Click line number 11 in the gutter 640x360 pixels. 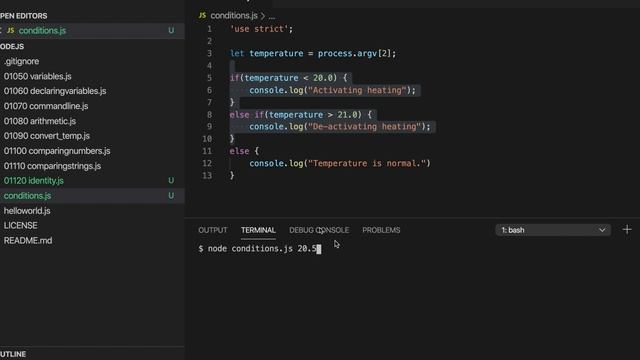coord(207,151)
